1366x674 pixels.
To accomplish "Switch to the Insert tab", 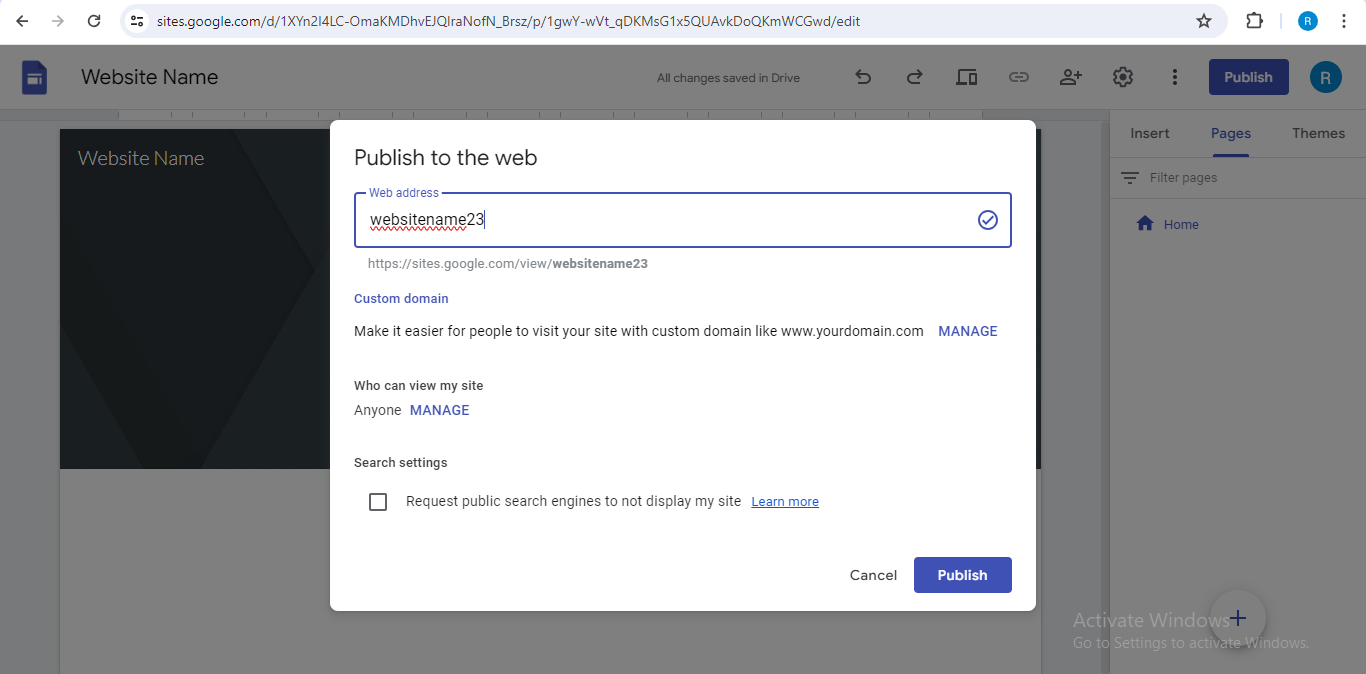I will tap(1150, 133).
